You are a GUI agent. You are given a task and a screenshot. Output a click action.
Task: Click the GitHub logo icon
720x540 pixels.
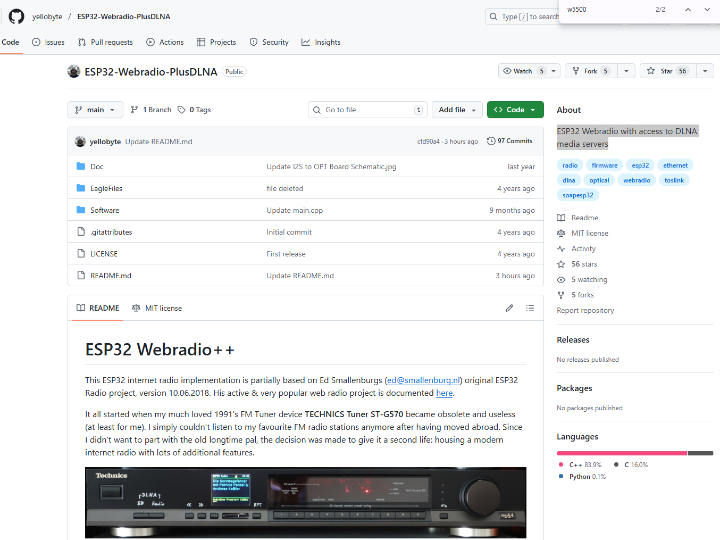click(16, 16)
